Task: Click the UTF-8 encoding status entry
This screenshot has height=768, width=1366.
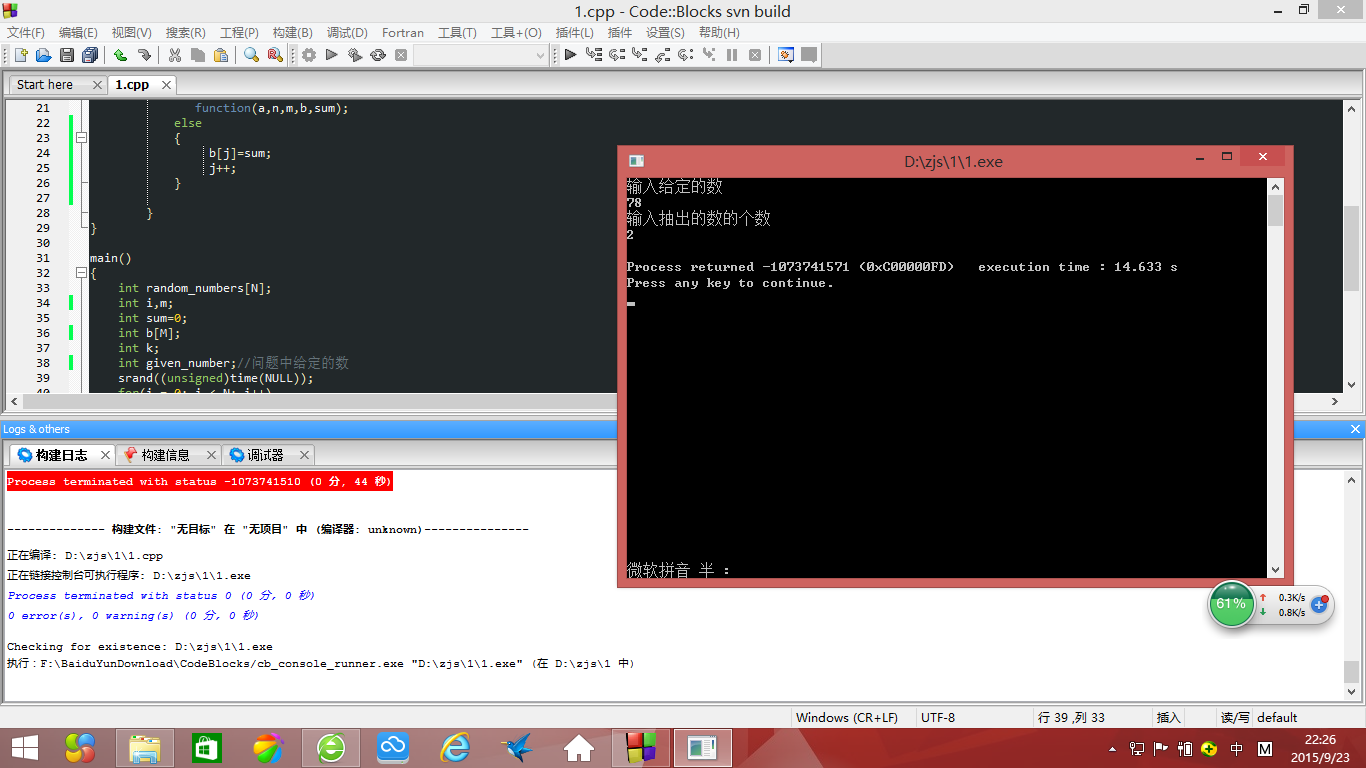Action: point(938,718)
